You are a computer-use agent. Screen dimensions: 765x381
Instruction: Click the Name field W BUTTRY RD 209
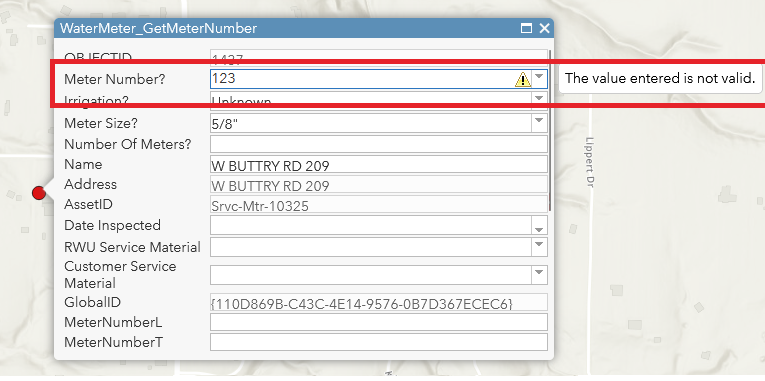pos(379,164)
